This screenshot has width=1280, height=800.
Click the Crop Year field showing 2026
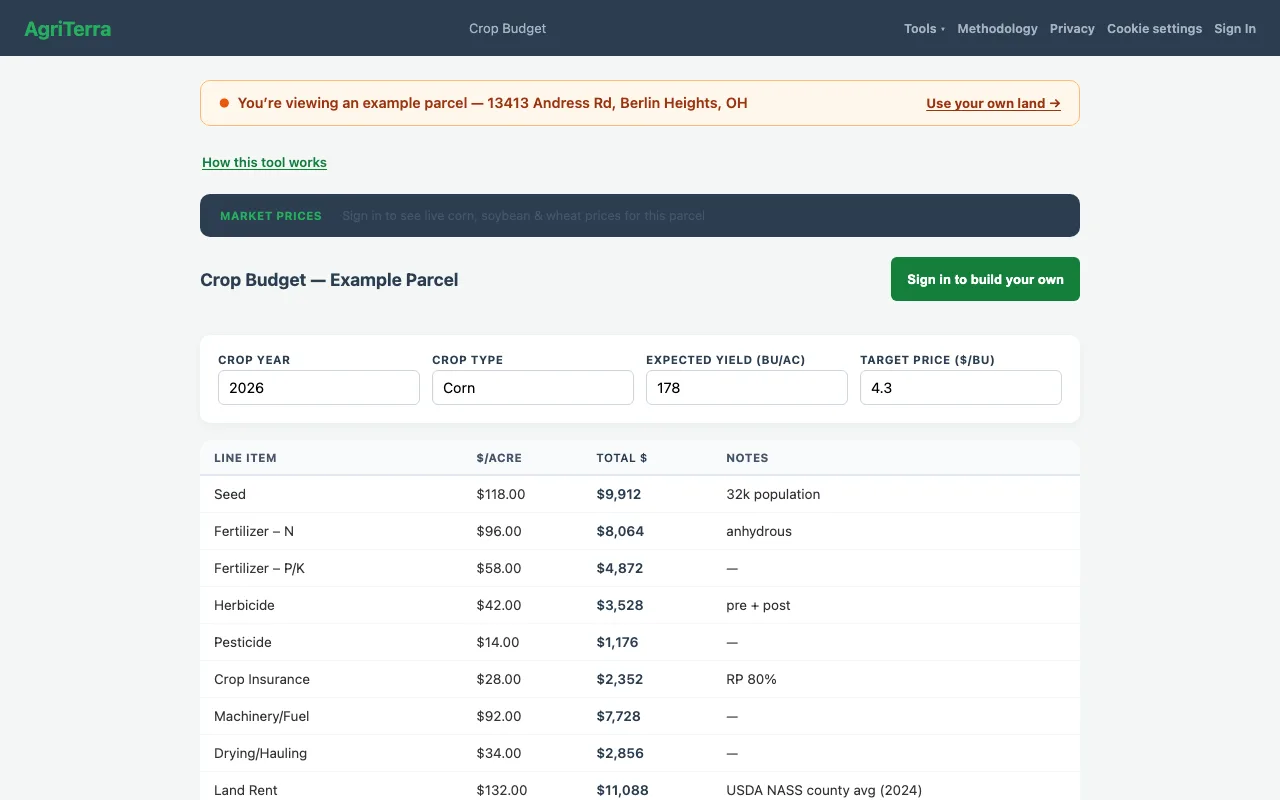tap(319, 388)
